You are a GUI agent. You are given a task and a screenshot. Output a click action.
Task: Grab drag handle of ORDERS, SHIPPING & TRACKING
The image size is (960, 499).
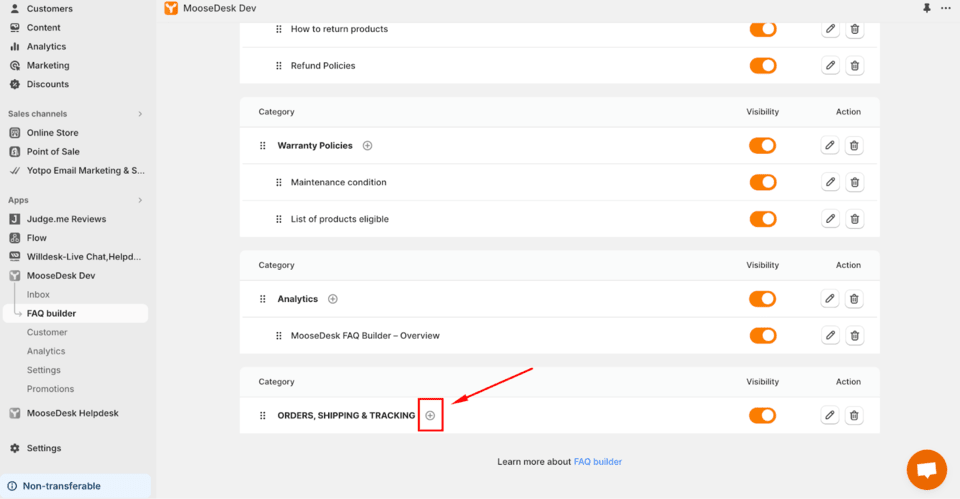point(263,415)
